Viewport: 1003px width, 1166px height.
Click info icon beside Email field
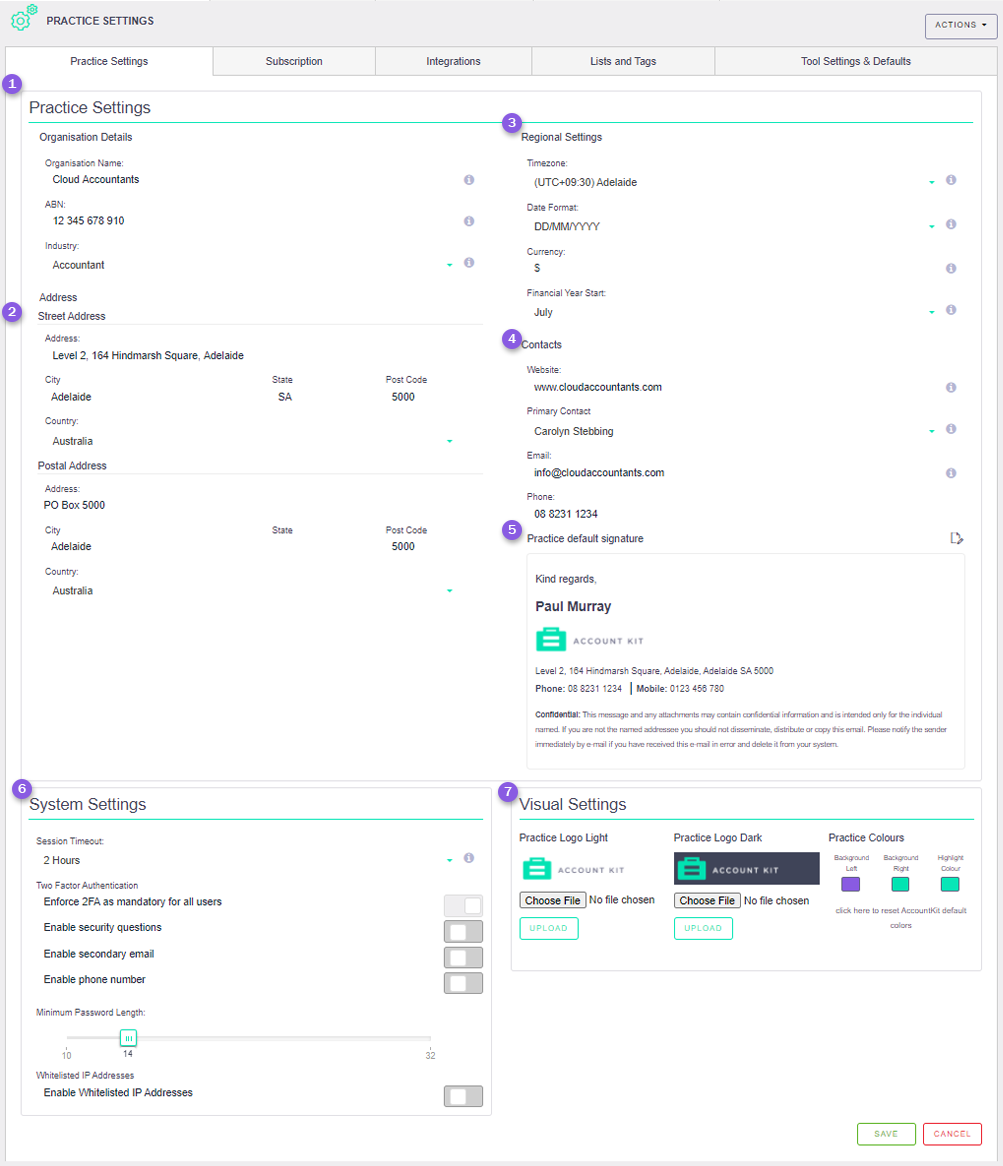coord(951,473)
